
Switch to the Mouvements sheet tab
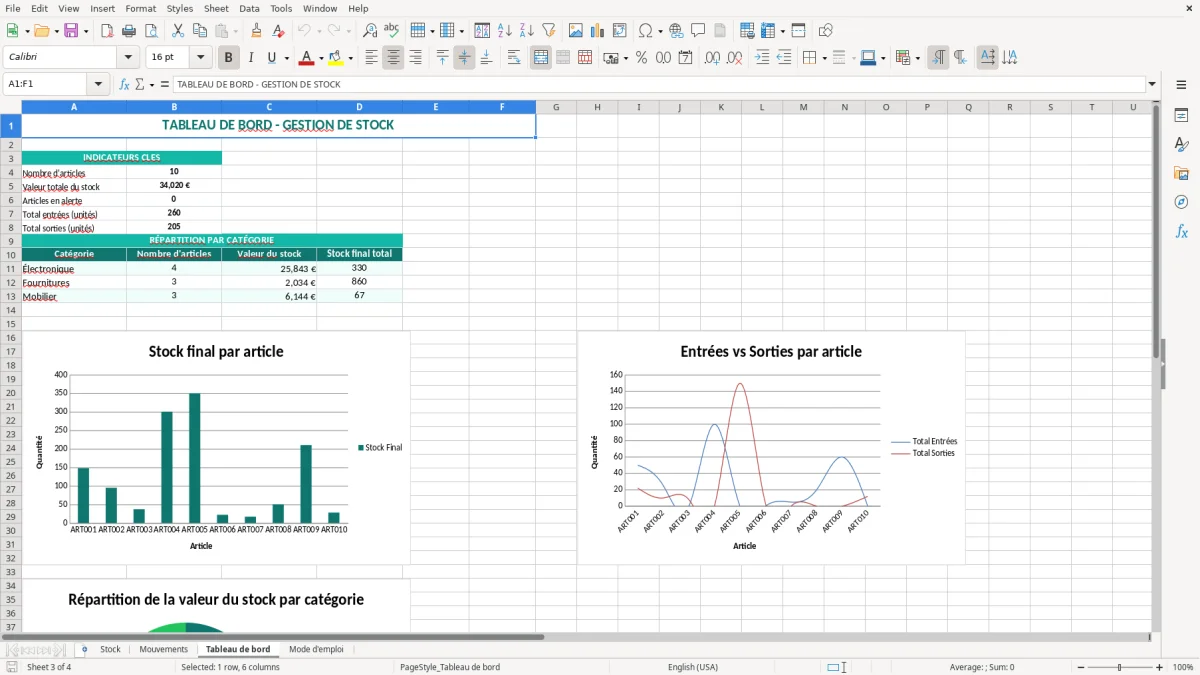pyautogui.click(x=163, y=650)
